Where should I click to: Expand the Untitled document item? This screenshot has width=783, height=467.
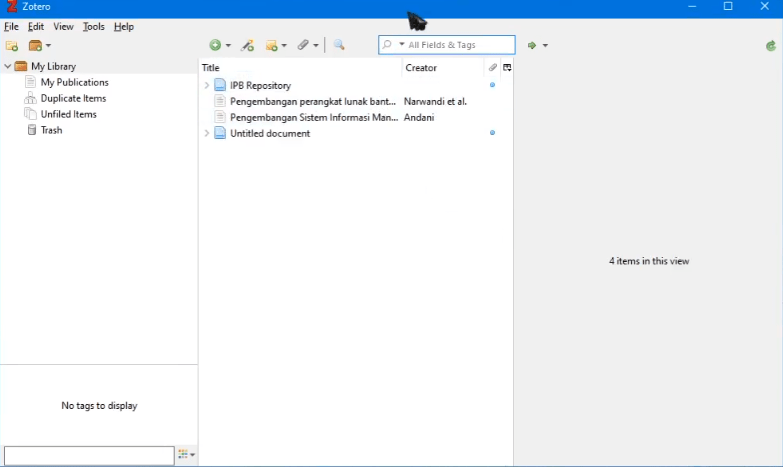(x=207, y=134)
